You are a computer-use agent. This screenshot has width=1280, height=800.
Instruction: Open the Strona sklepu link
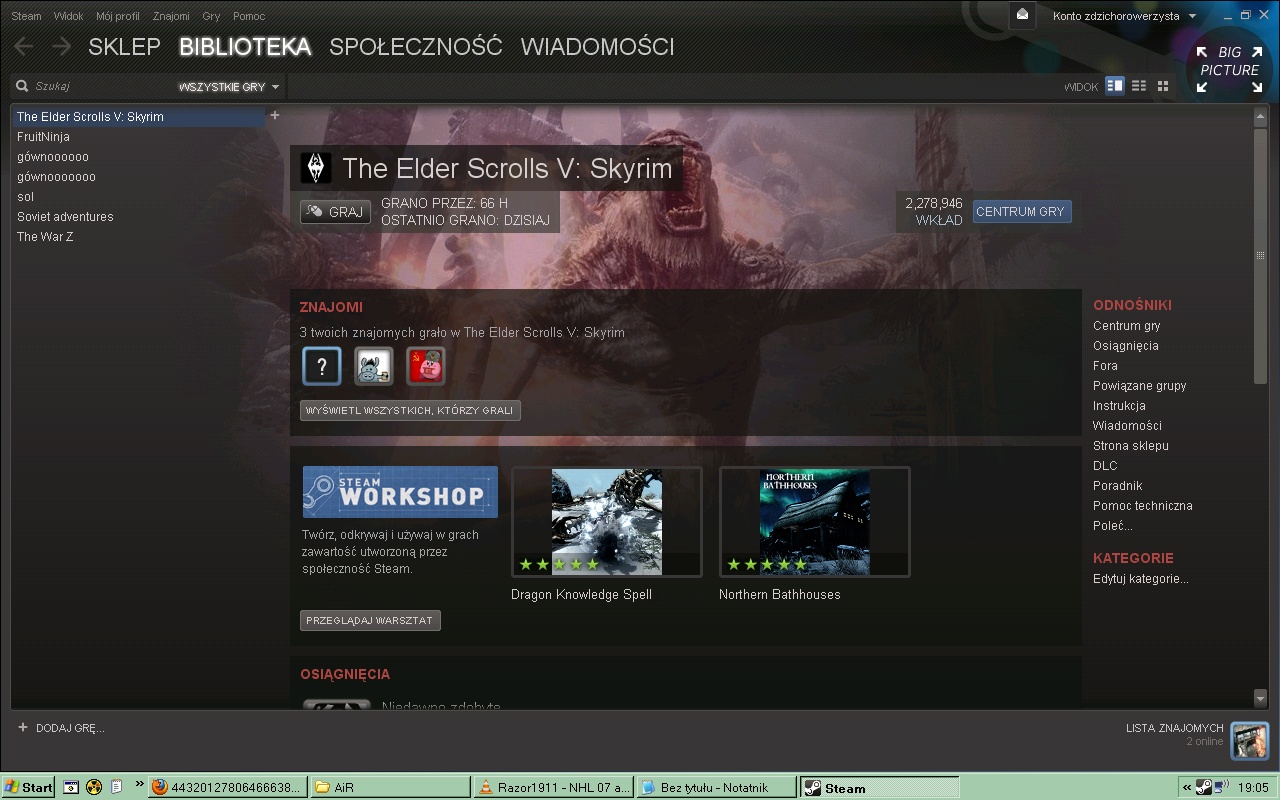(x=1130, y=446)
